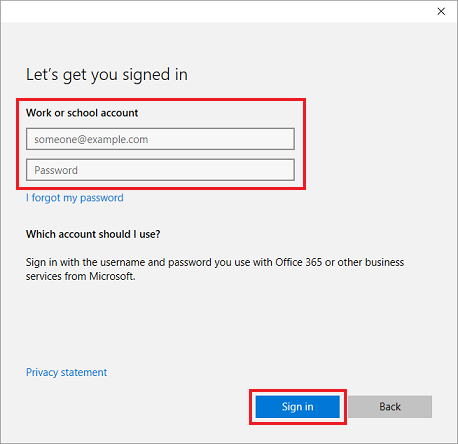Click the Work or school account label
This screenshot has width=458, height=444.
pyautogui.click(x=82, y=113)
